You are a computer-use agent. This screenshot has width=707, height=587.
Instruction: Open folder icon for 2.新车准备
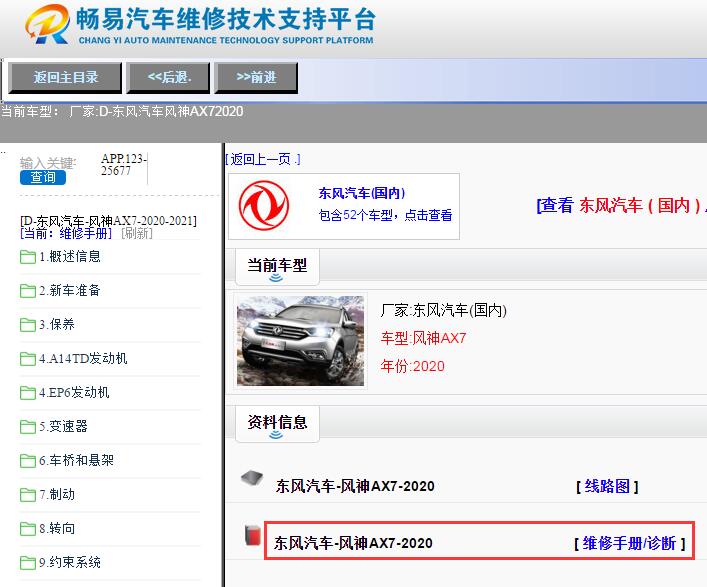click(x=28, y=291)
